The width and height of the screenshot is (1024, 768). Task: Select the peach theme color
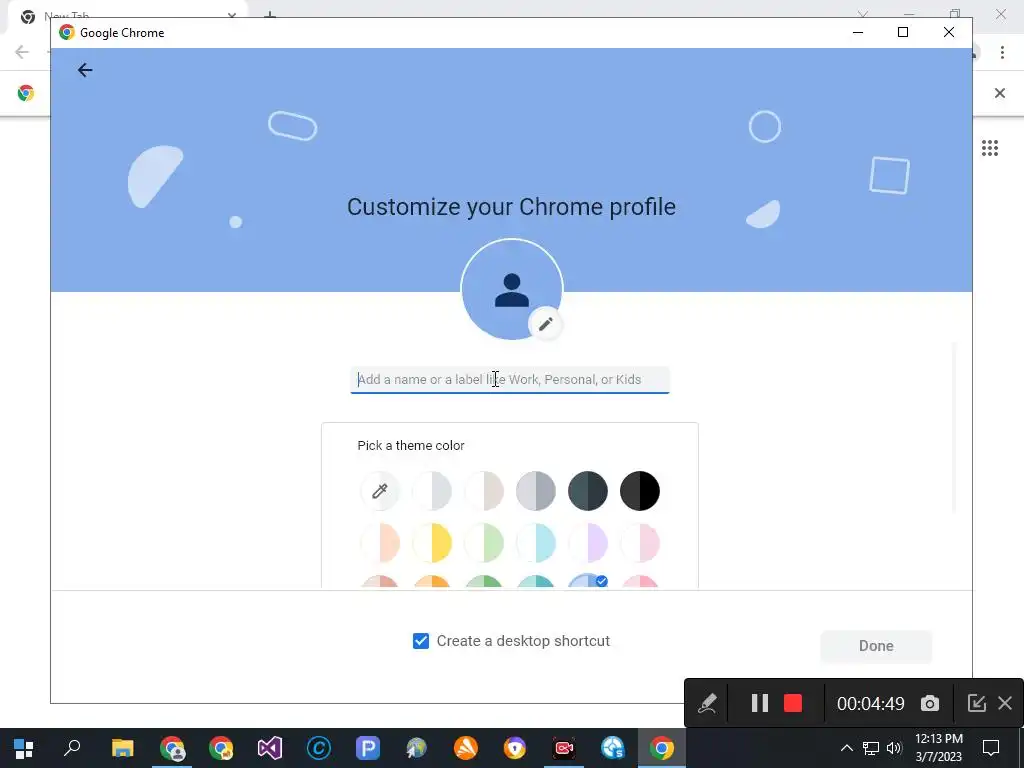pos(379,543)
